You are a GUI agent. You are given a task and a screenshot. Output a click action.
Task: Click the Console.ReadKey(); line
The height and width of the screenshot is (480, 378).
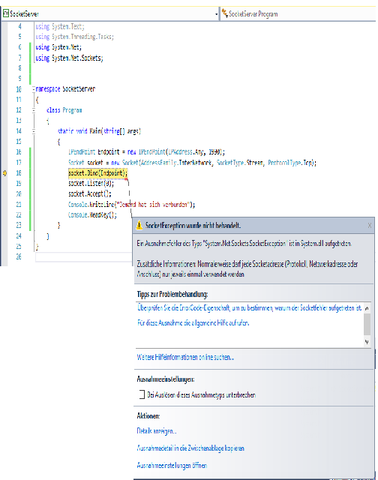tap(93, 215)
